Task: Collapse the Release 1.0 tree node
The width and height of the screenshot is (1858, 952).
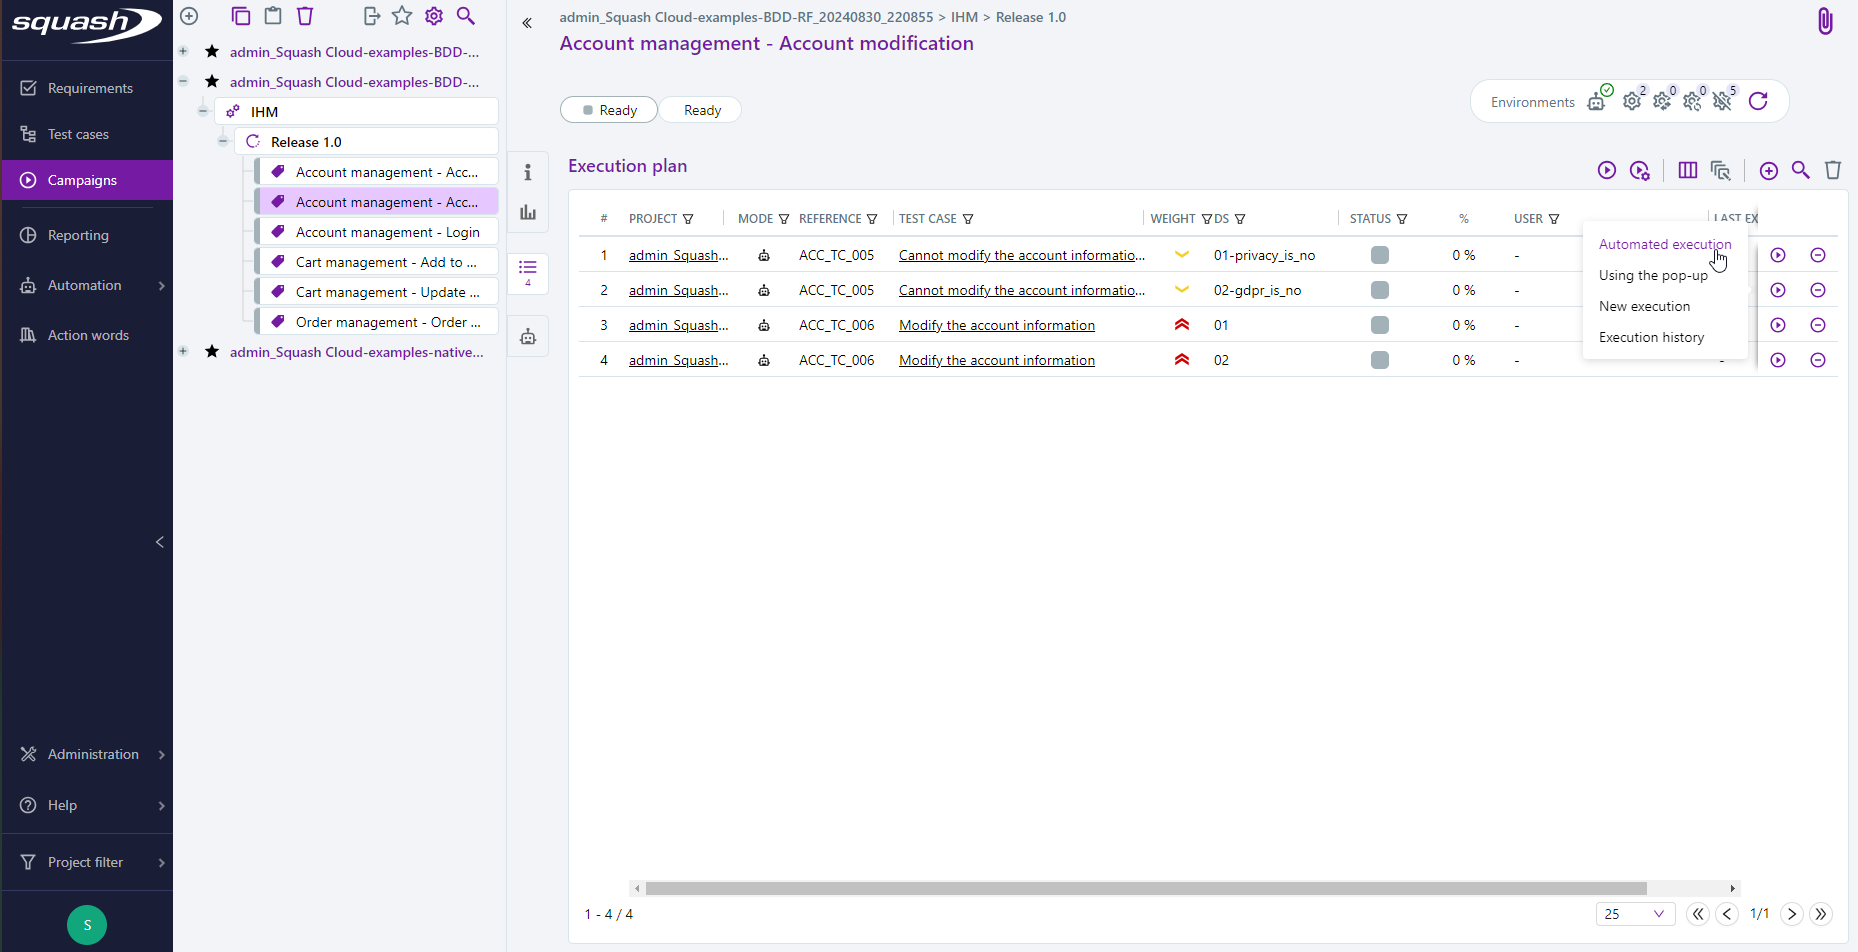Action: point(222,140)
